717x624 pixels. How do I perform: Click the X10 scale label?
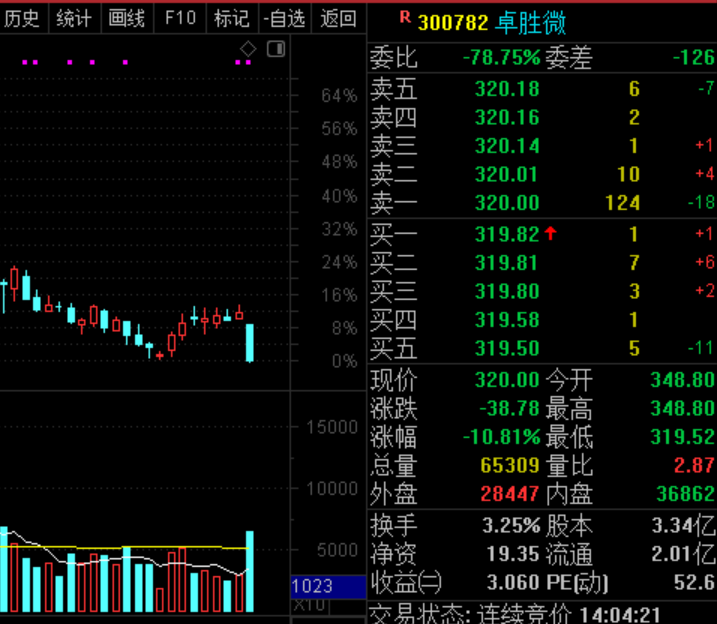(308, 606)
